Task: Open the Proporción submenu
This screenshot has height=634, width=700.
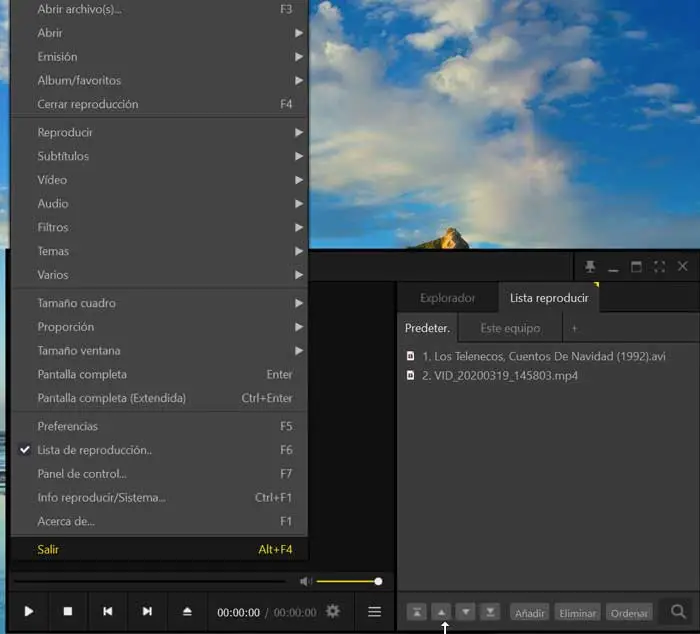Action: [159, 327]
